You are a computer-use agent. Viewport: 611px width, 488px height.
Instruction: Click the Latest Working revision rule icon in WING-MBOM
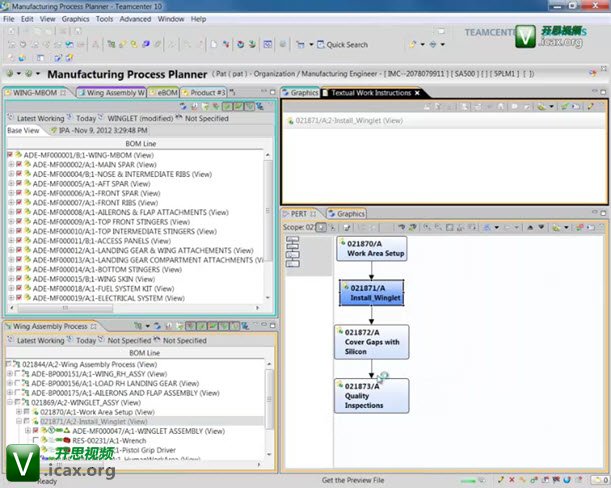[12, 118]
